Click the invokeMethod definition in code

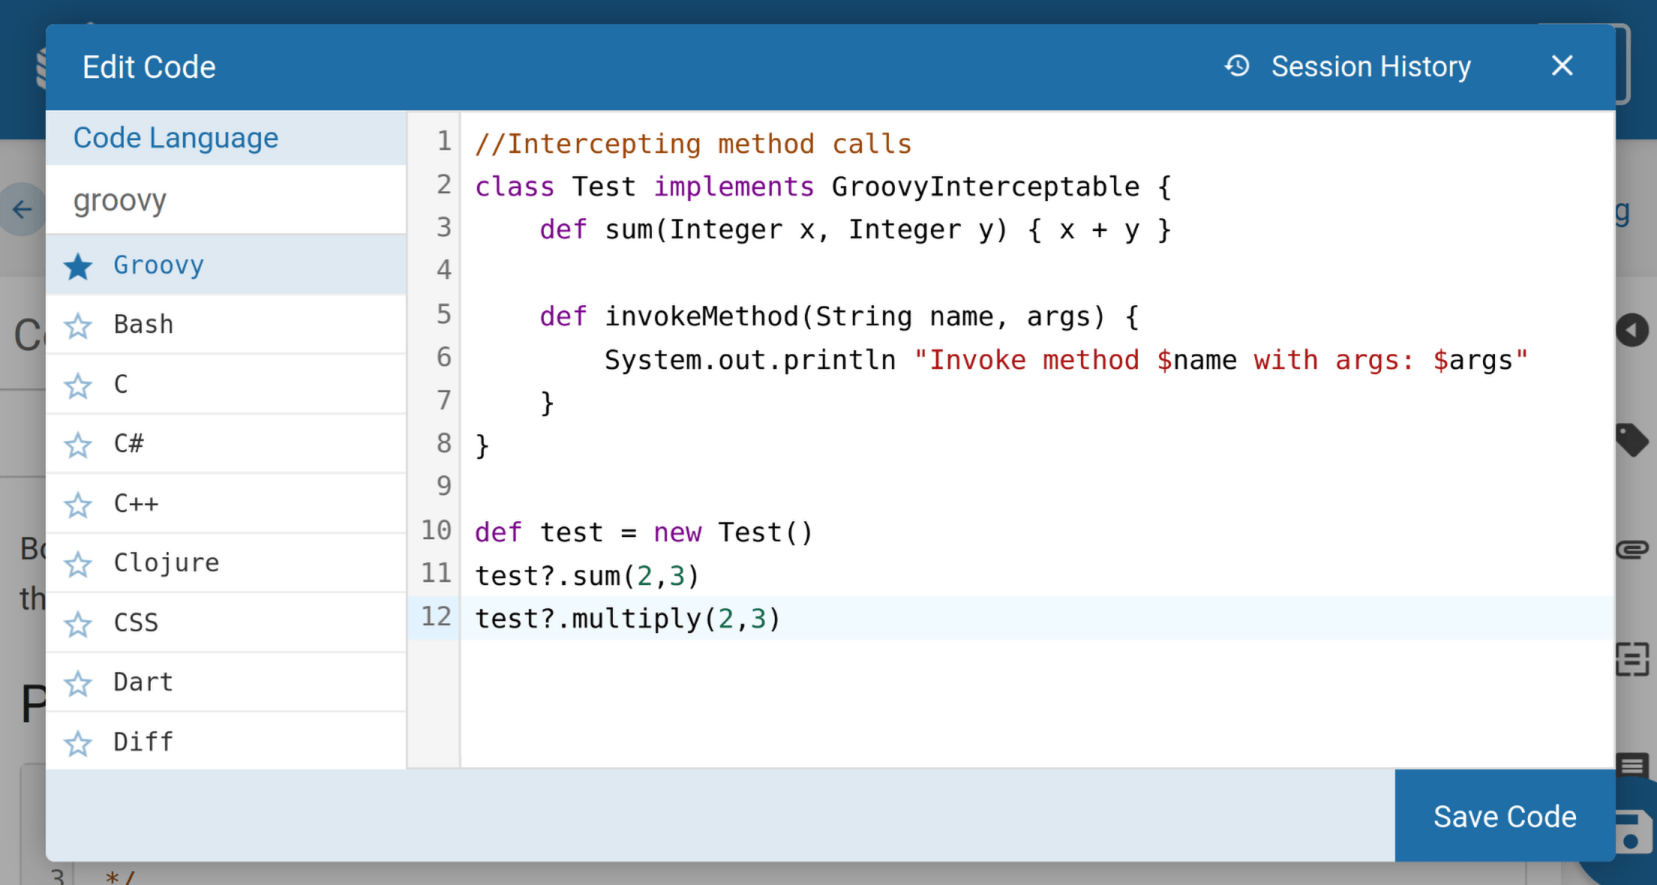(x=701, y=316)
